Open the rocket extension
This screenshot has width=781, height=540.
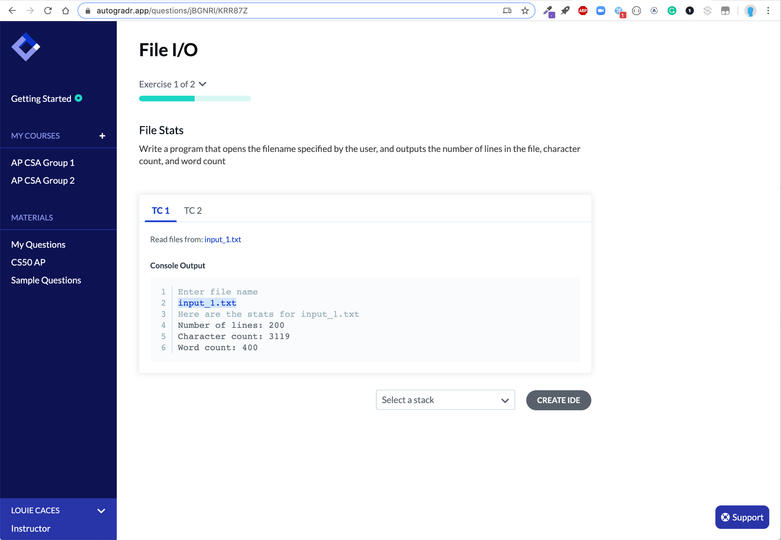click(565, 10)
